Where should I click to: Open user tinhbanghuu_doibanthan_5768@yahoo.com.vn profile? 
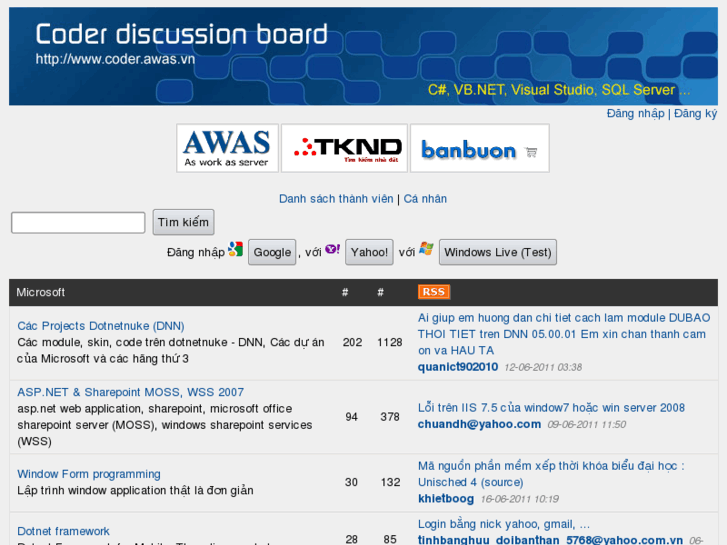[x=550, y=540]
